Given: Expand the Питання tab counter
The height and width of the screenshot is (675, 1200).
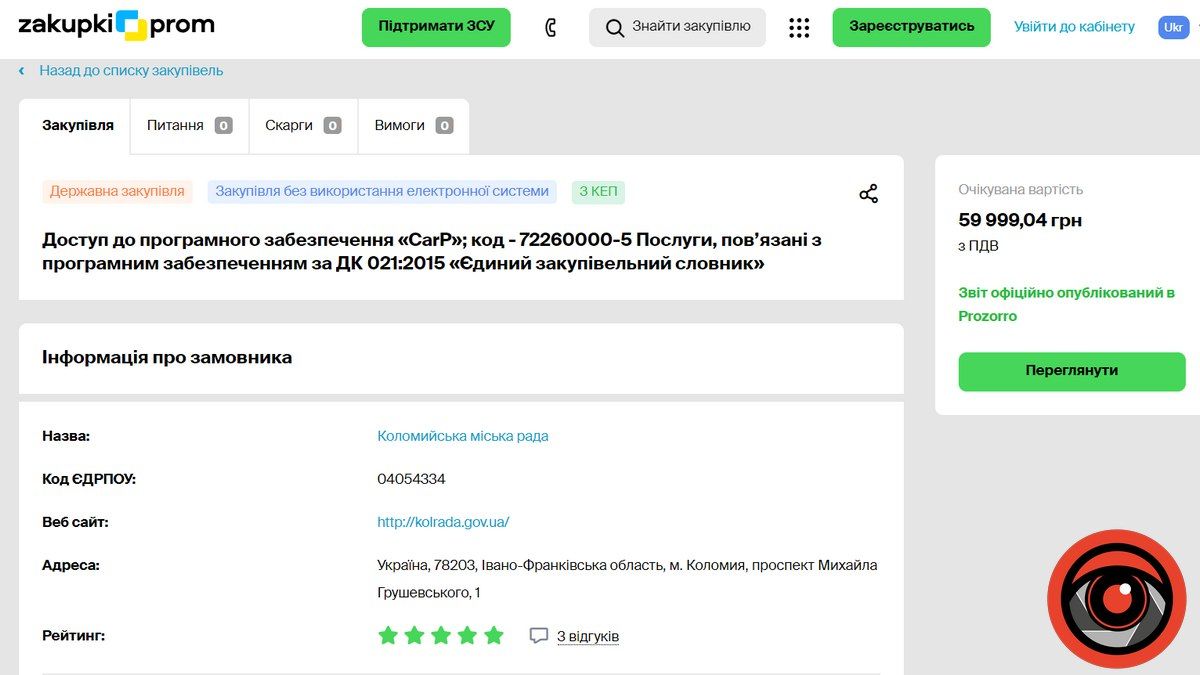Looking at the screenshot, I should (222, 124).
